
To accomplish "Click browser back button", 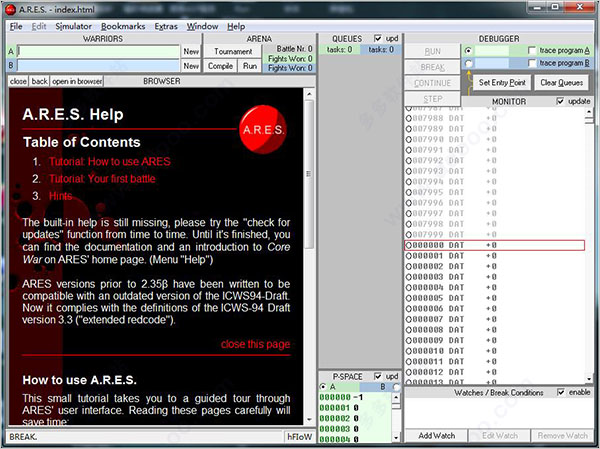I will [x=39, y=81].
